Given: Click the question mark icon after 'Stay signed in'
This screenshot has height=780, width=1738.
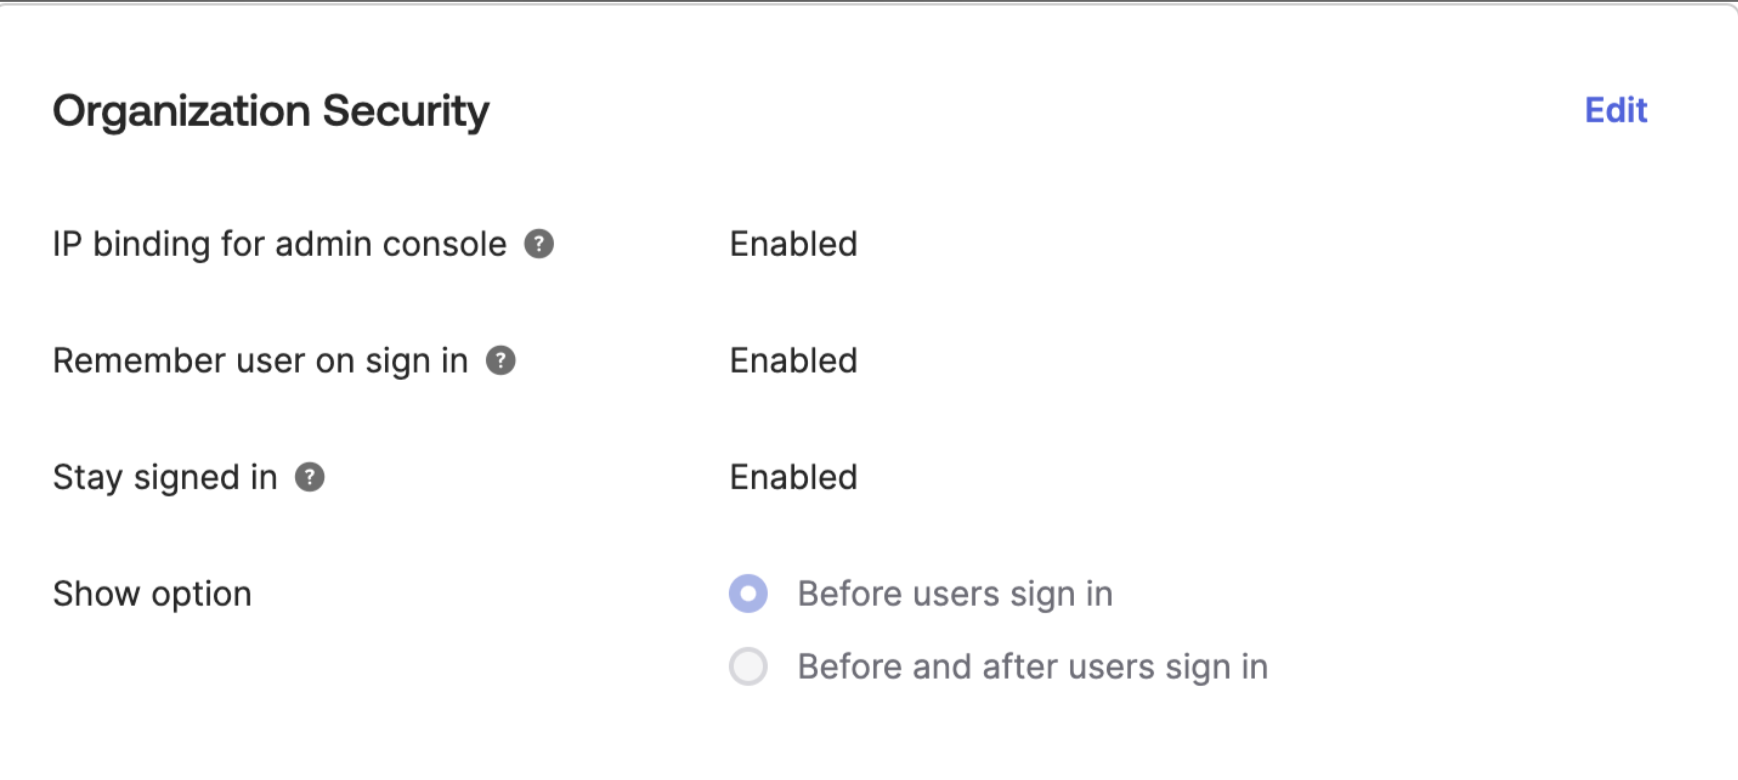Looking at the screenshot, I should tap(310, 478).
